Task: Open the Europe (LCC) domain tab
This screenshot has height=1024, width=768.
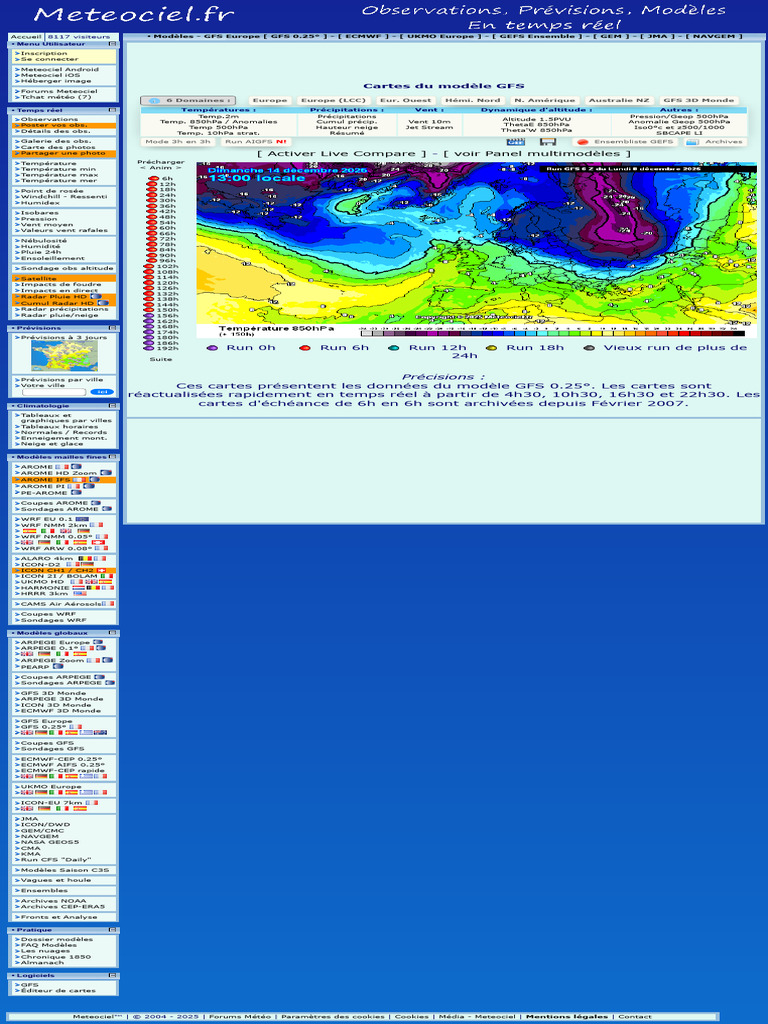Action: click(x=333, y=101)
